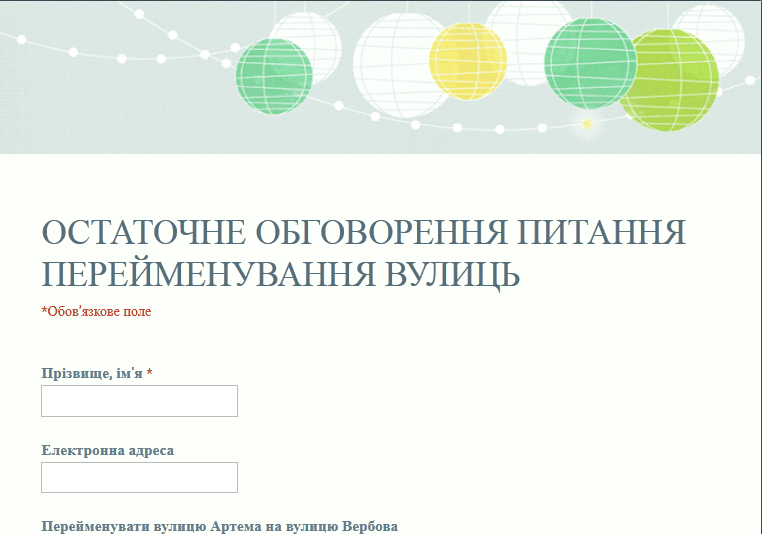
Task: Click the Прізвище, ім'я label
Action: tap(97, 373)
